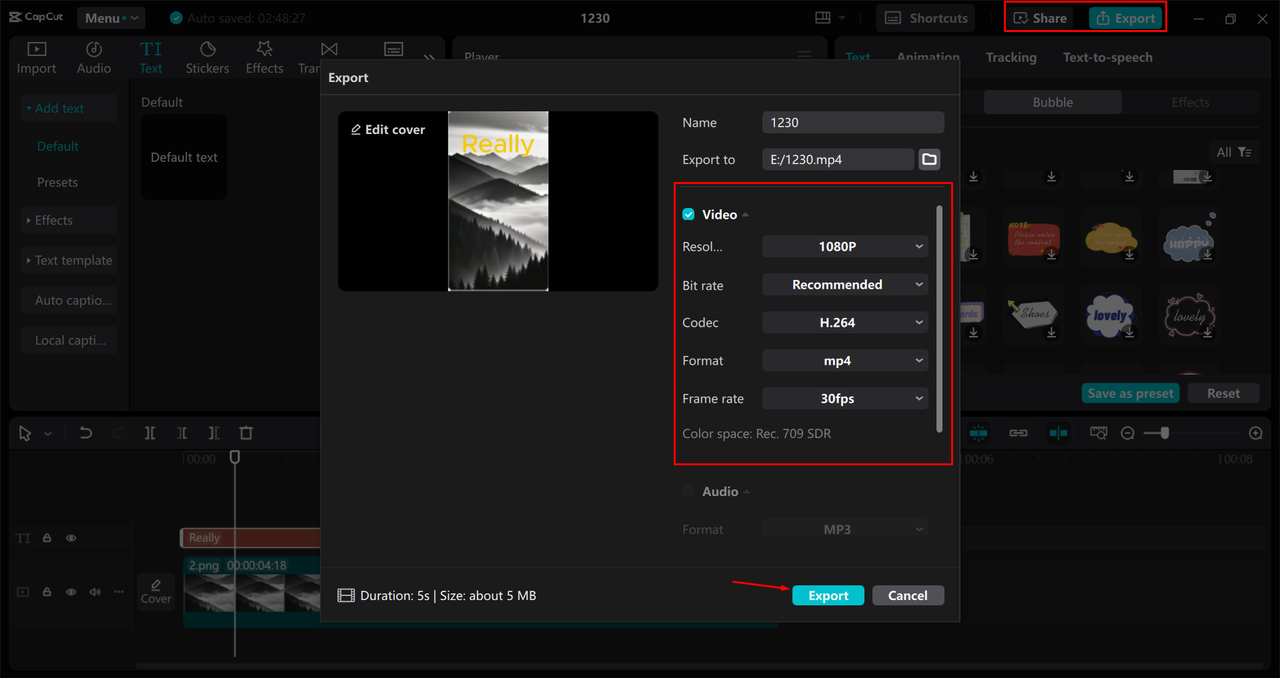Select Auto captions in sidebar
1280x678 pixels.
click(x=69, y=300)
